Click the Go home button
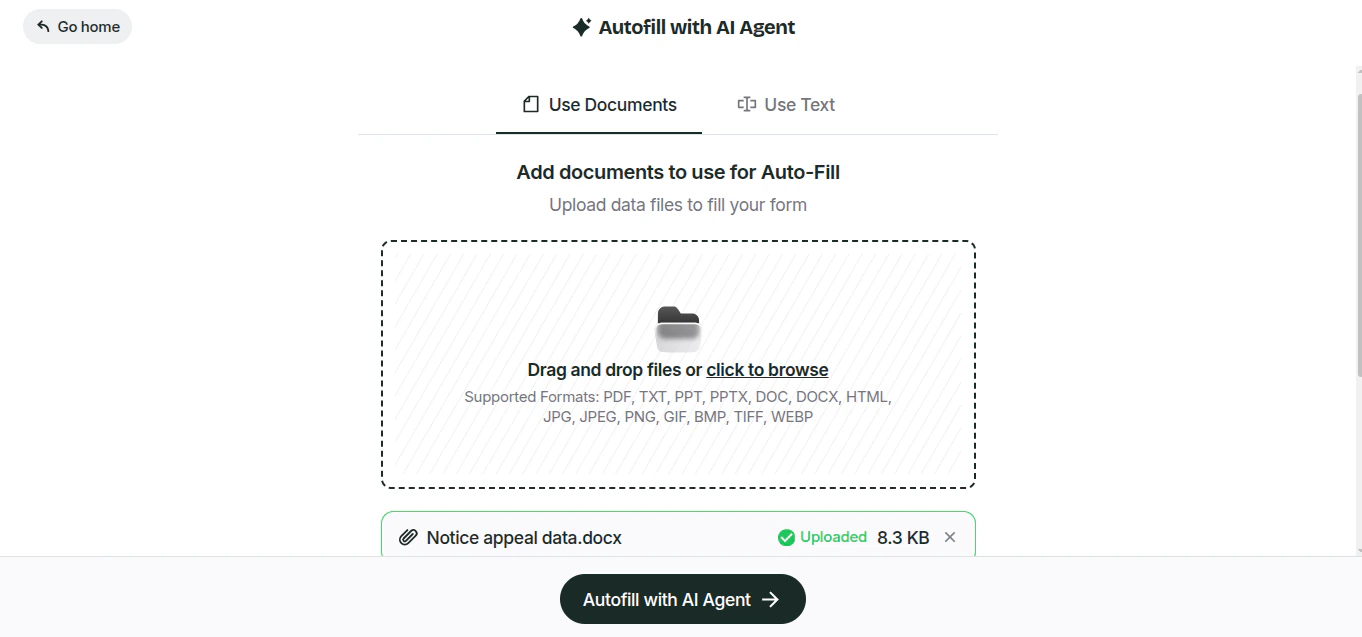 coord(77,27)
